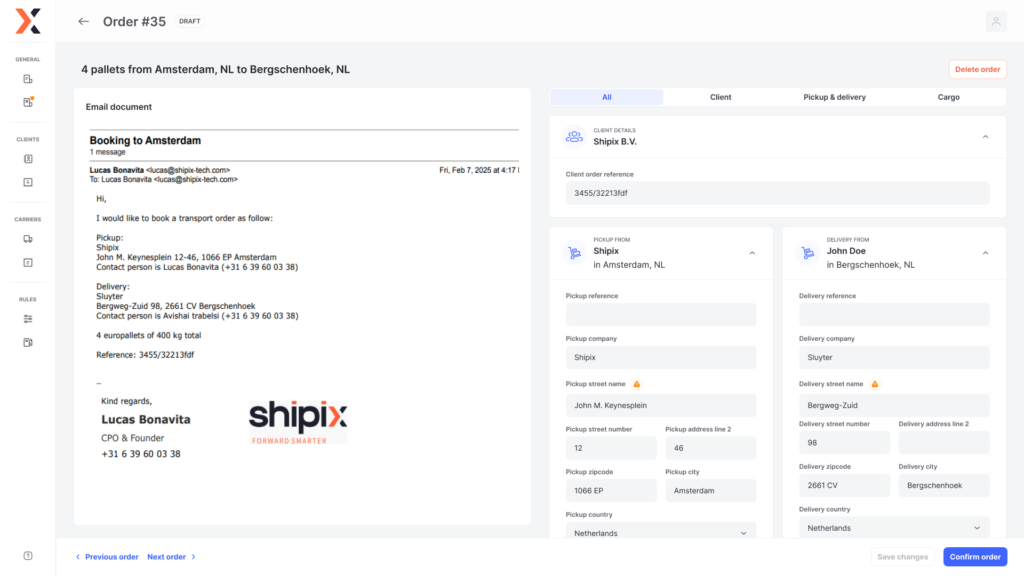Screen dimensions: 1024x576
Task: Click the Pickup from trolley icon
Action: pyautogui.click(x=574, y=253)
